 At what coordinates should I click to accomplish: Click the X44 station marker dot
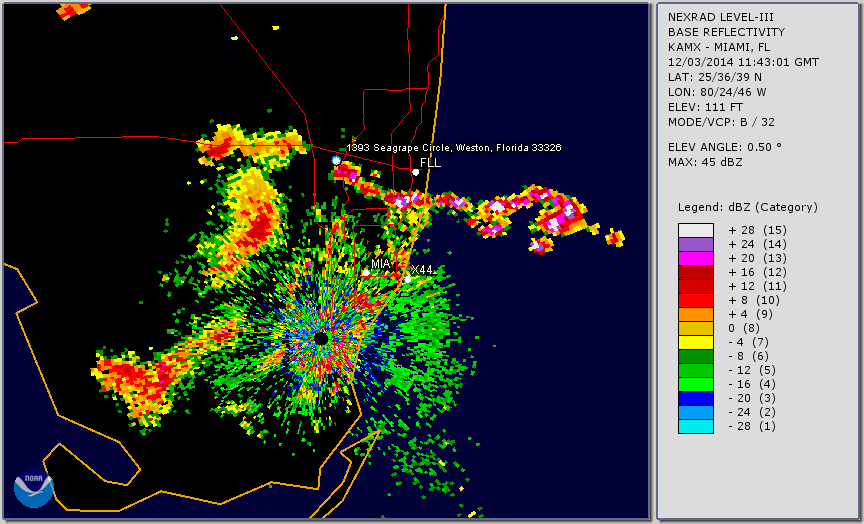tap(408, 280)
